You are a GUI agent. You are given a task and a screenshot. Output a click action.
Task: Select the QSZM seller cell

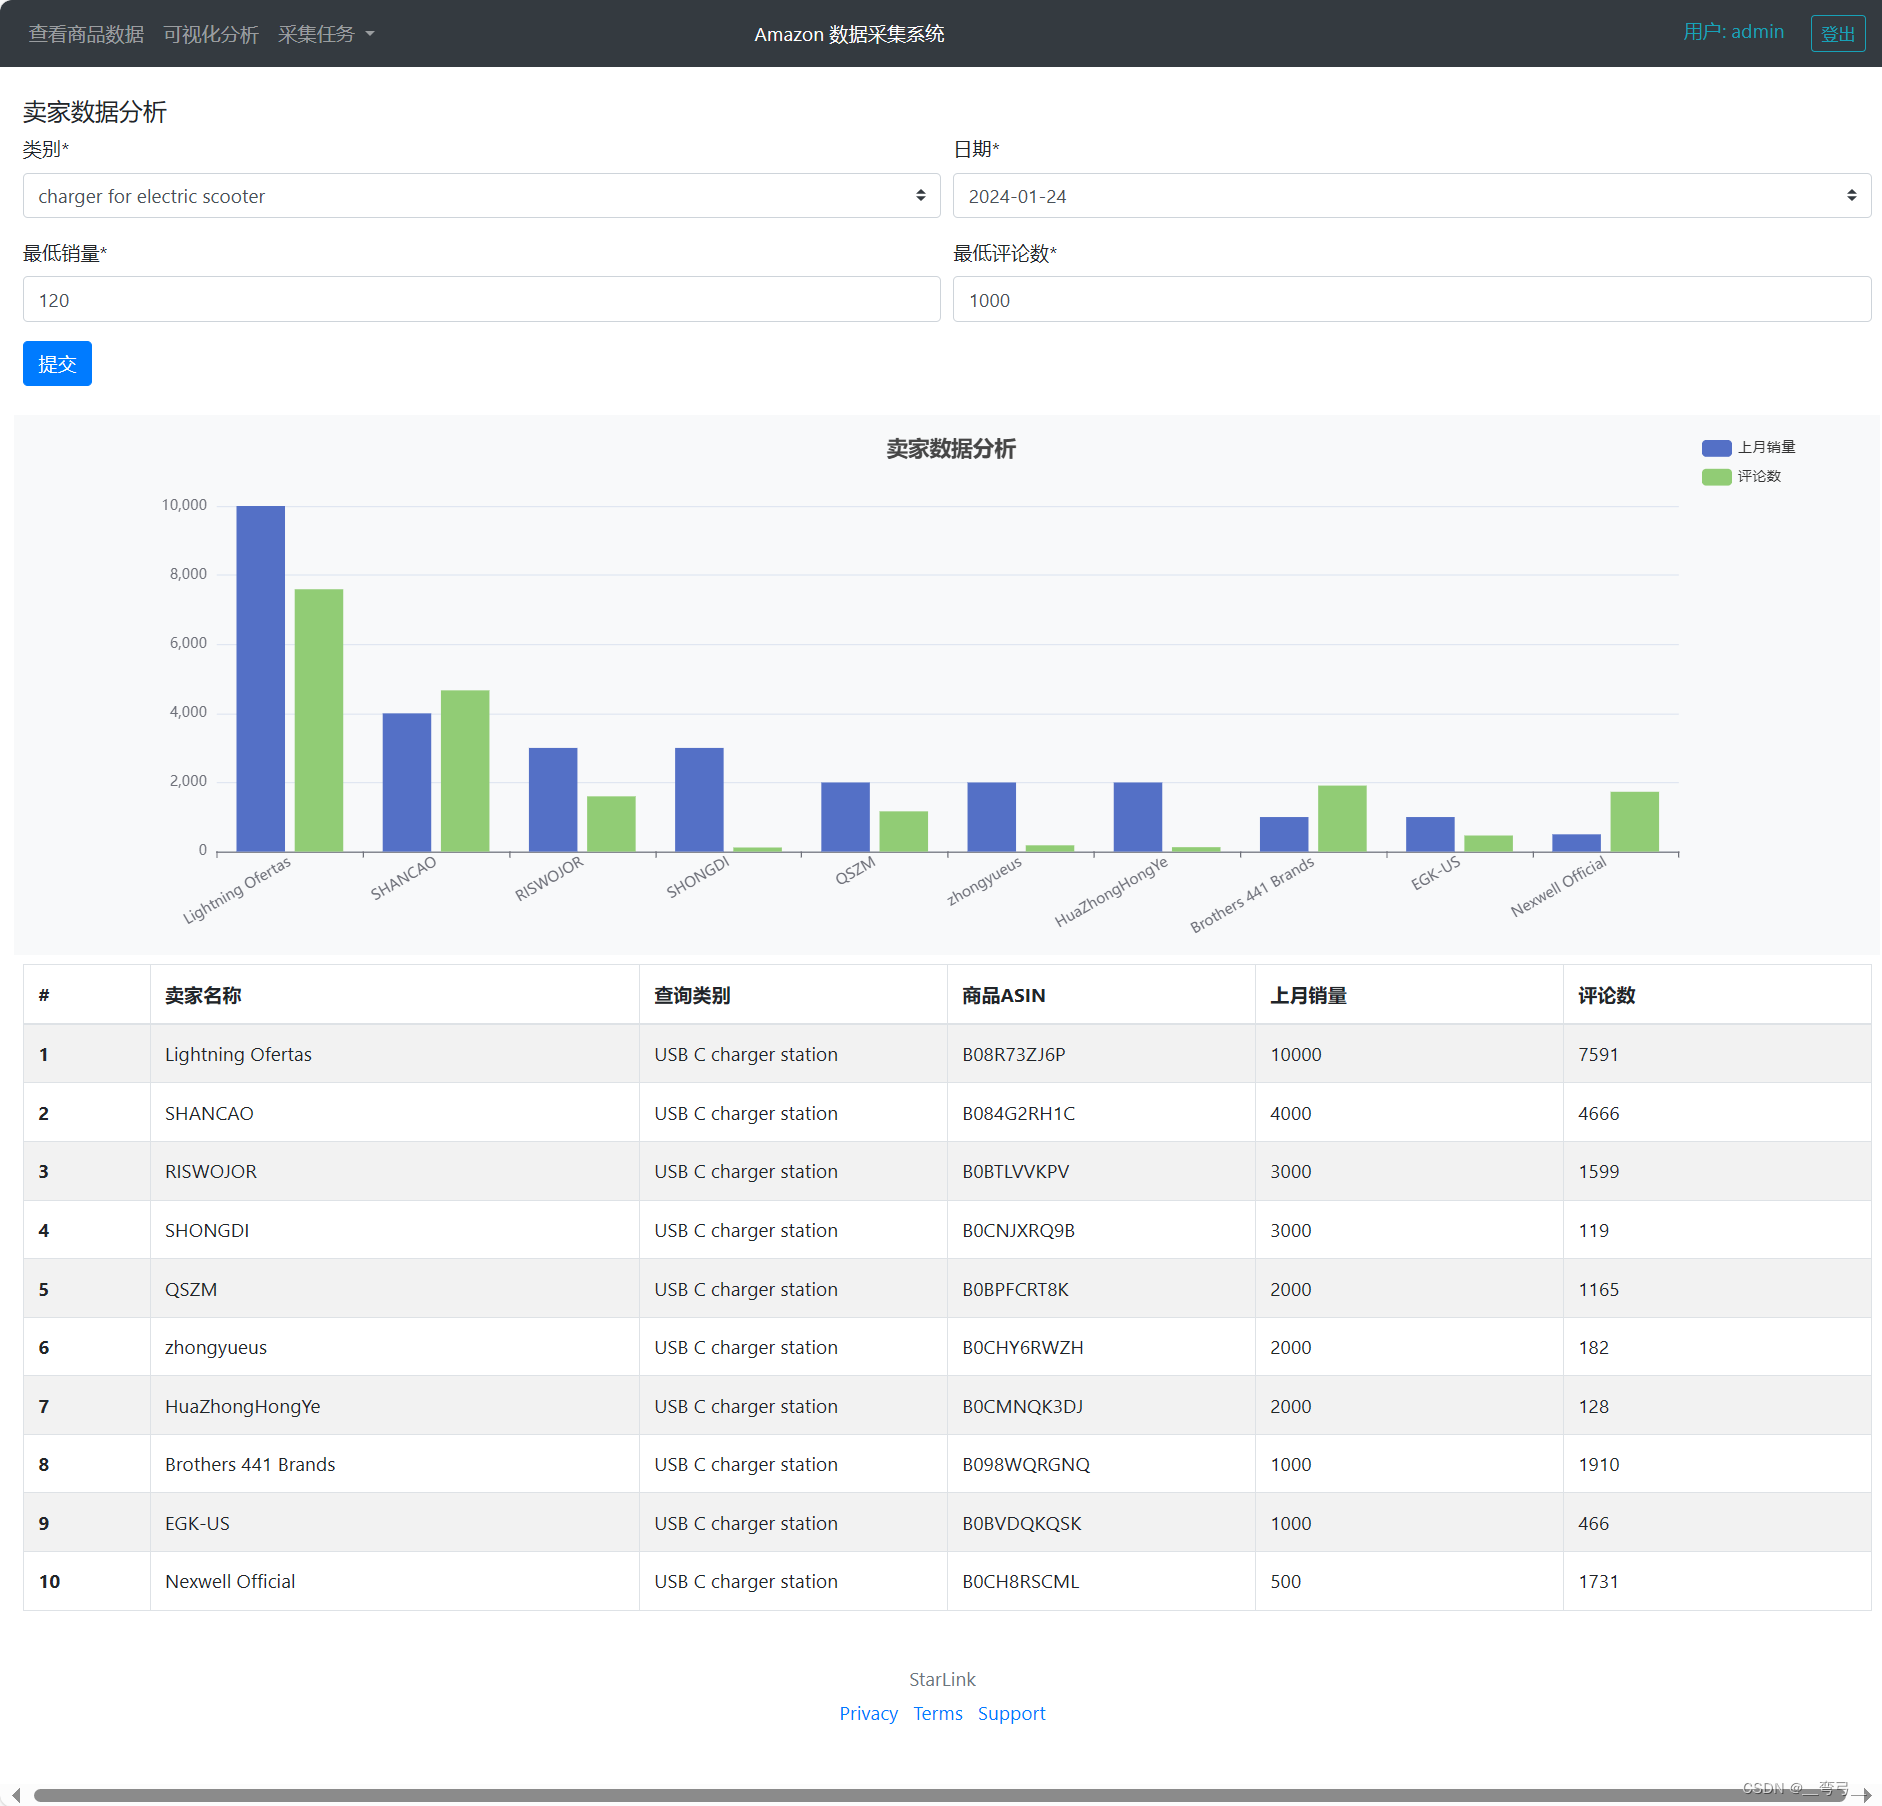coord(394,1289)
